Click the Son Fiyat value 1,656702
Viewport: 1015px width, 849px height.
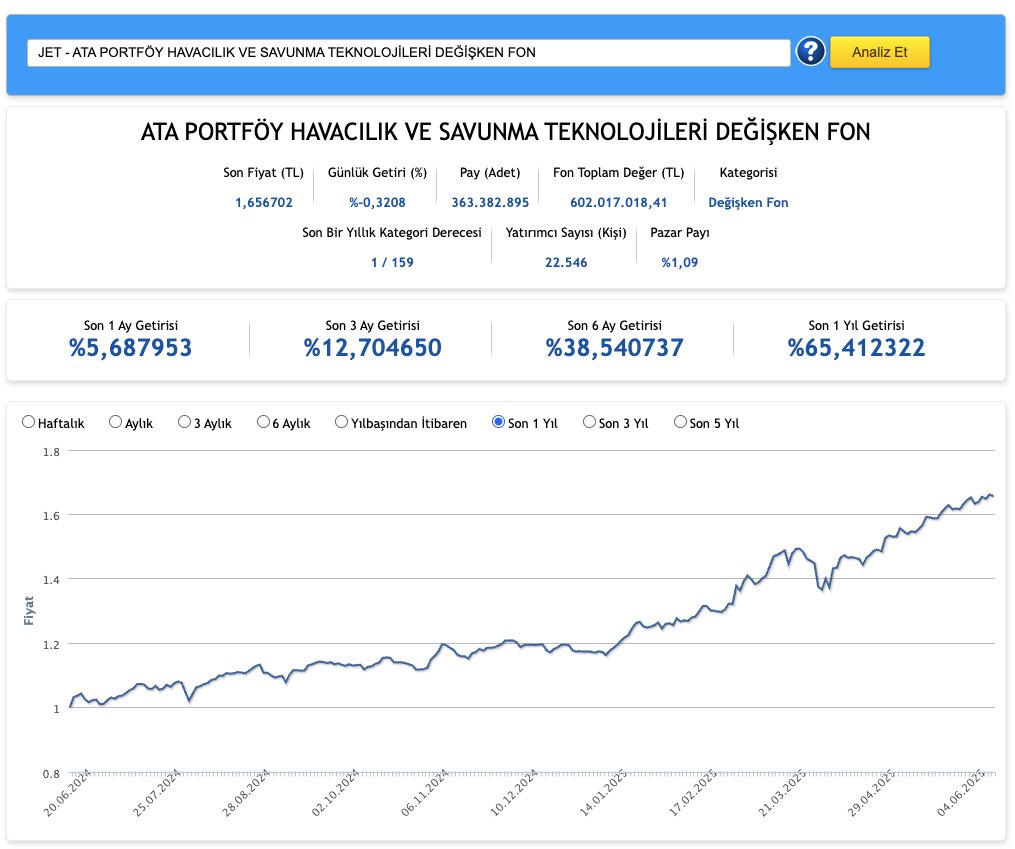pyautogui.click(x=263, y=203)
